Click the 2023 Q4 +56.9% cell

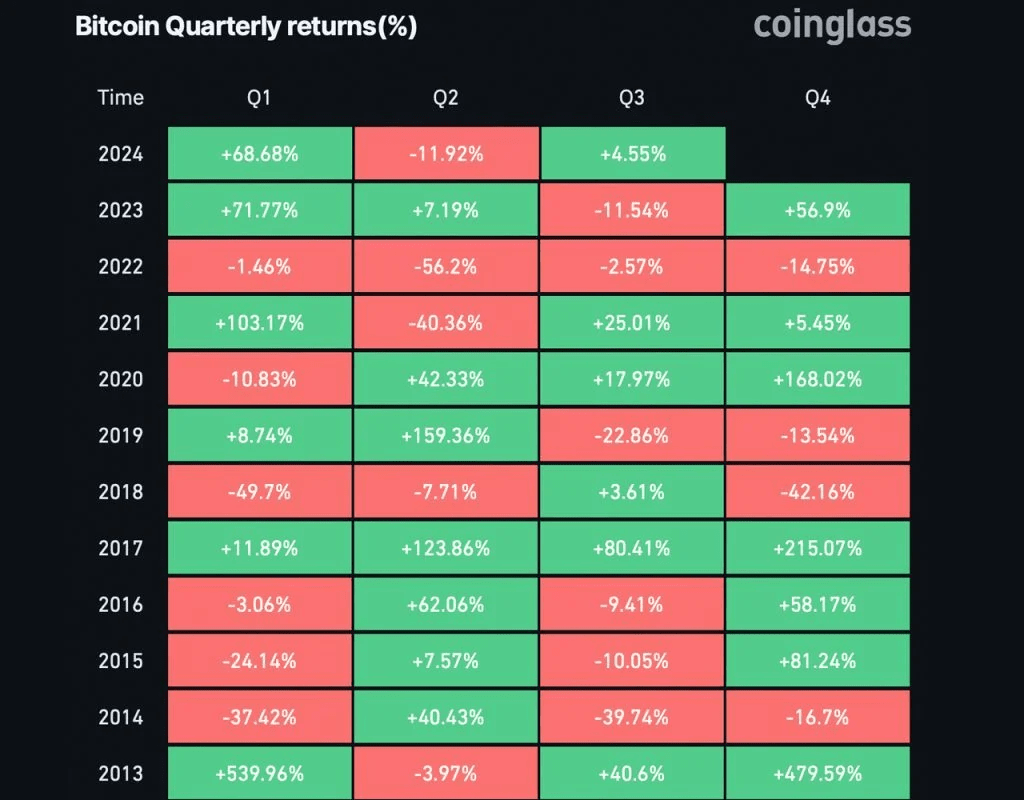point(818,210)
